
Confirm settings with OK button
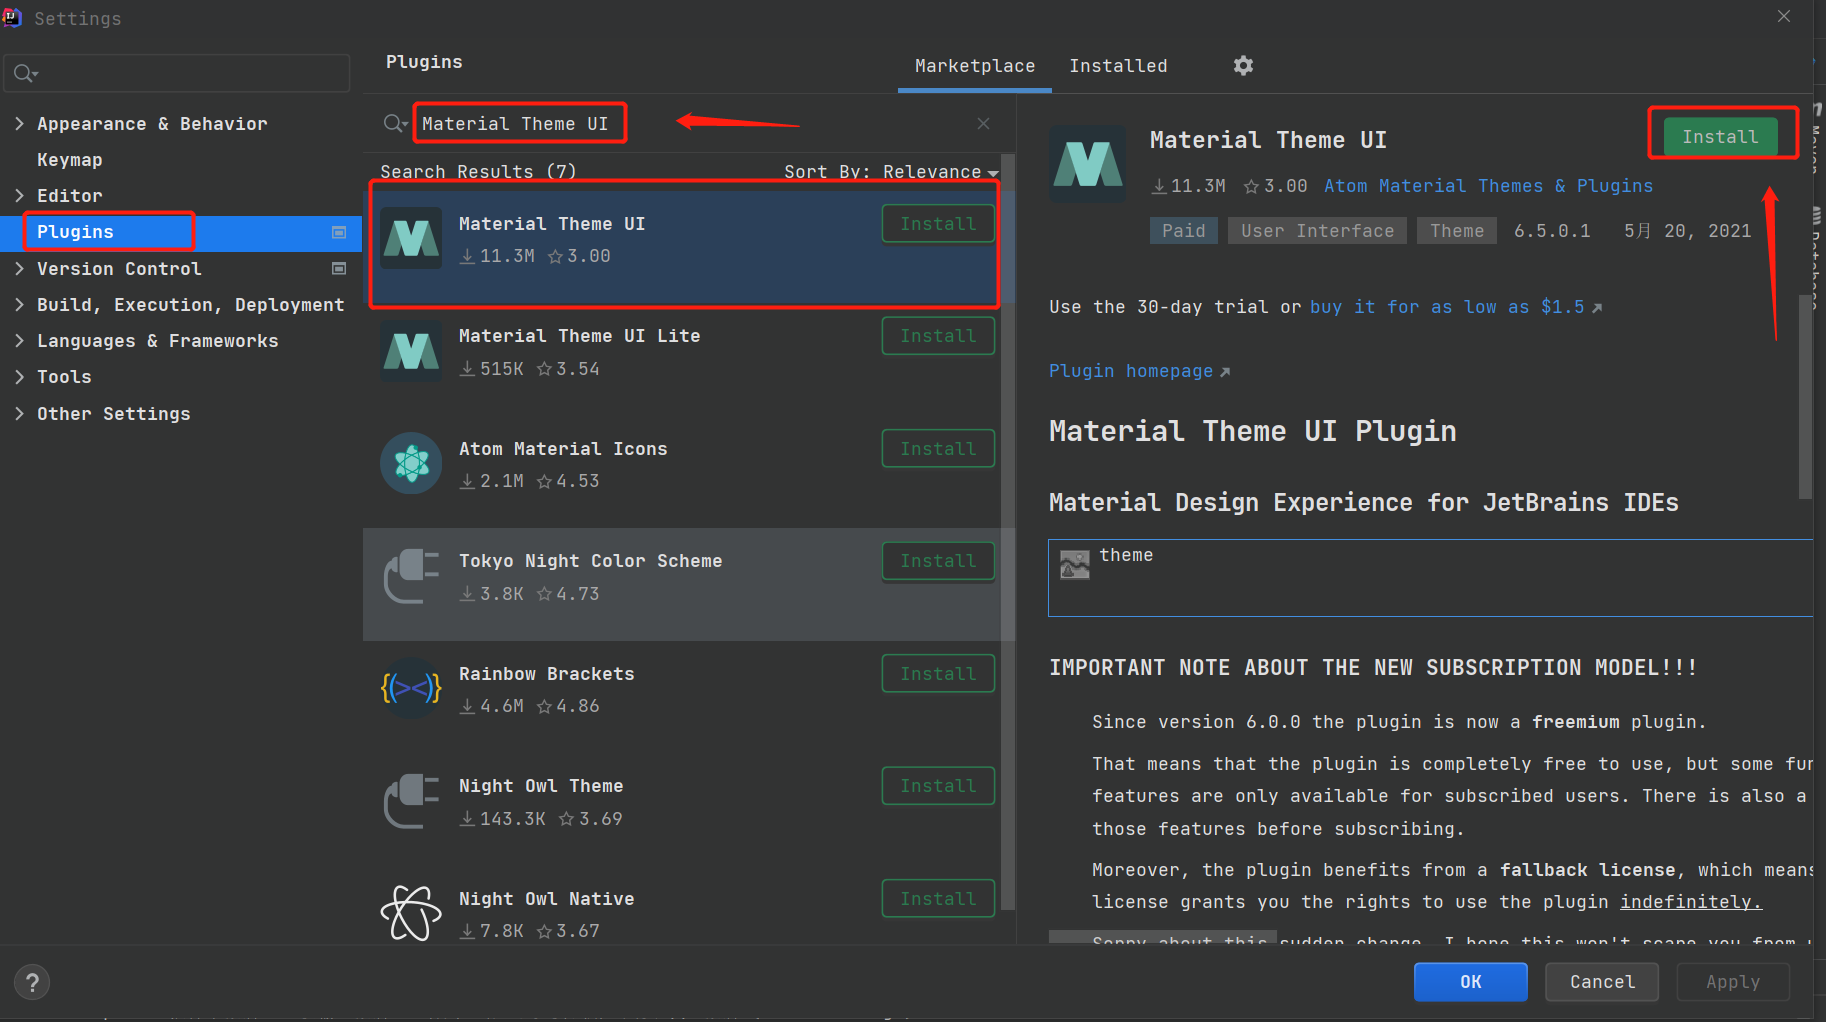(x=1470, y=982)
